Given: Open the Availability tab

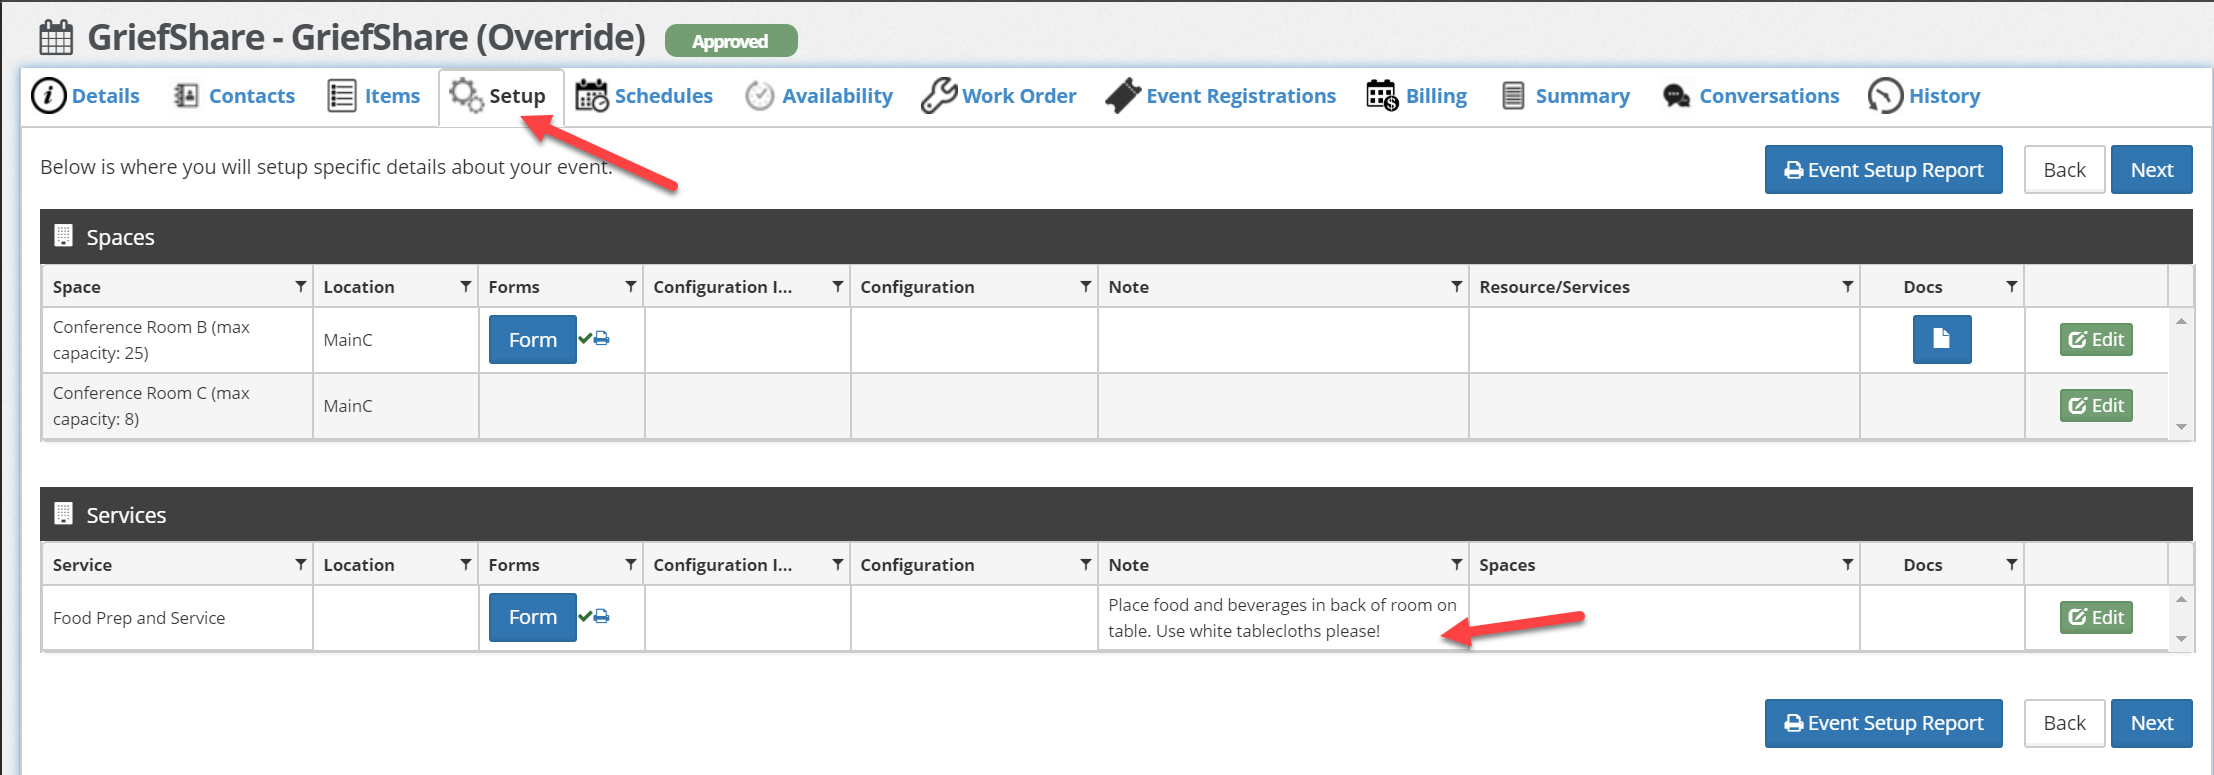Looking at the screenshot, I should point(819,96).
